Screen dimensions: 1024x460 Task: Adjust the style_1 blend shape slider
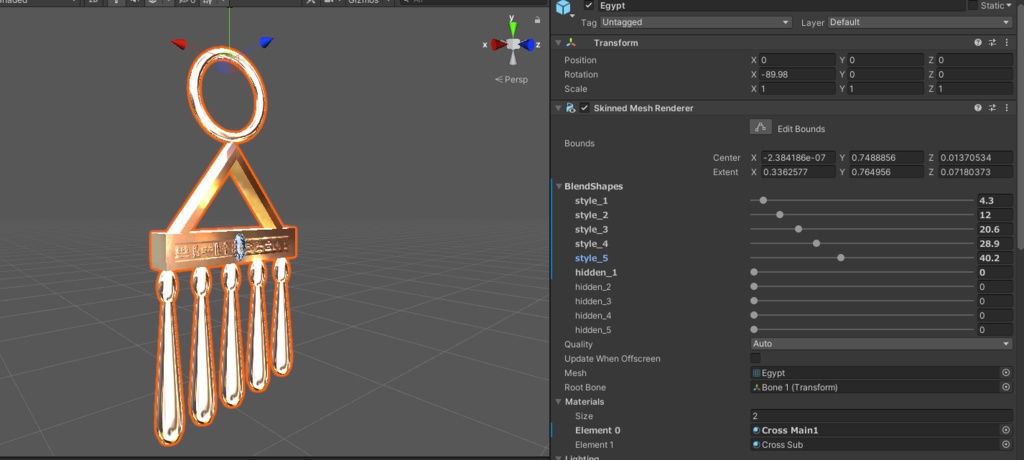click(862, 201)
